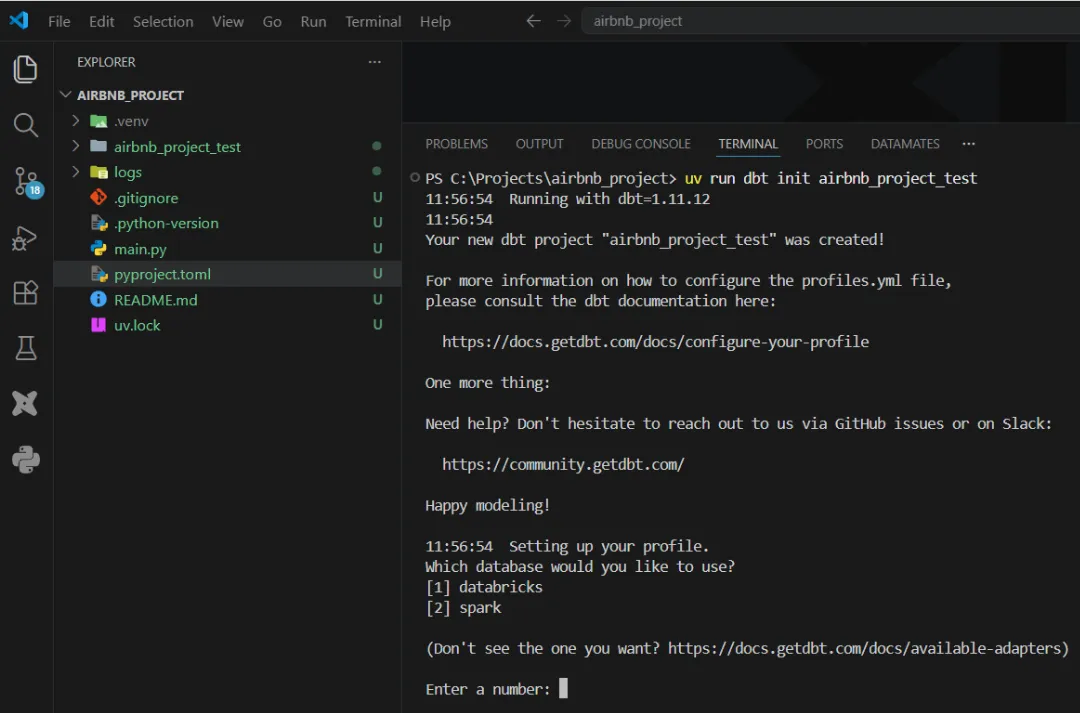This screenshot has width=1080, height=713.
Task: Open the community.getdbt.com link
Action: pyautogui.click(x=563, y=464)
